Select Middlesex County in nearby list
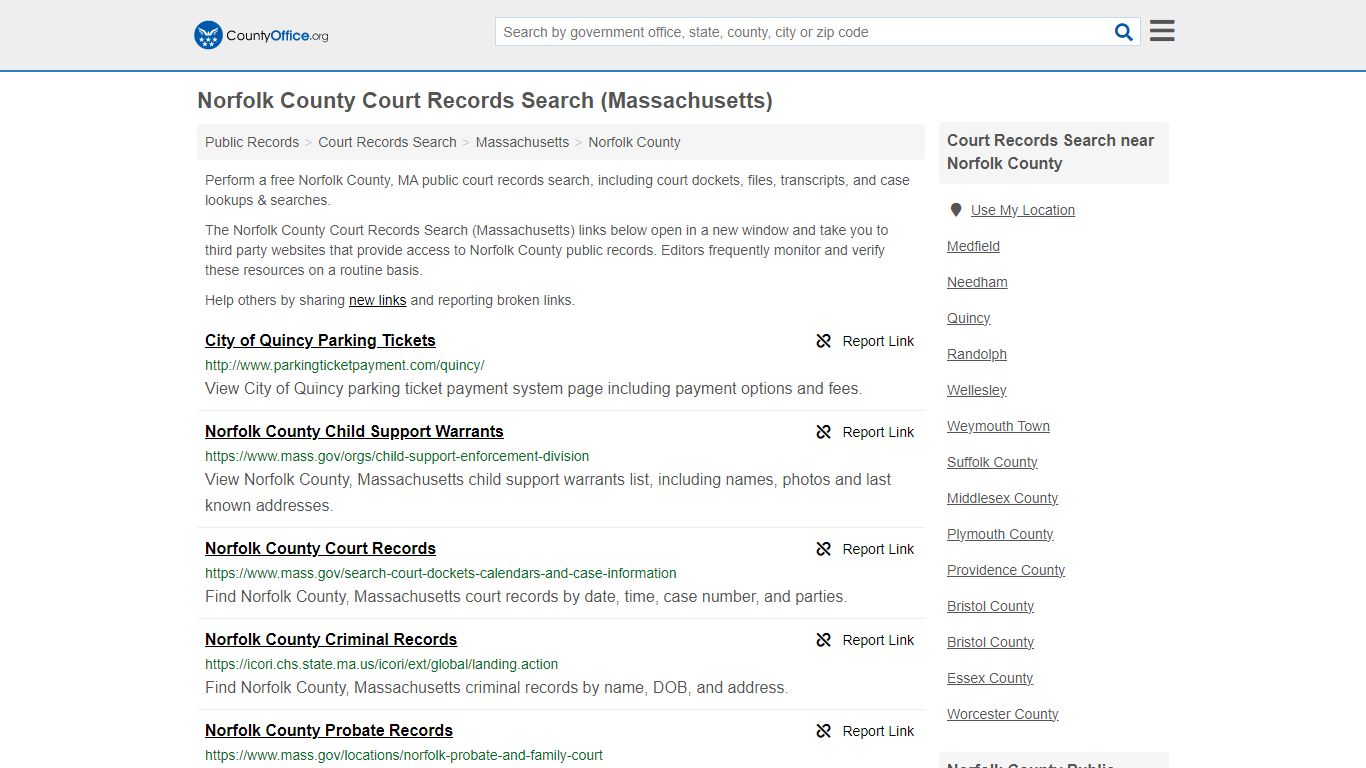This screenshot has width=1366, height=768. point(1002,498)
